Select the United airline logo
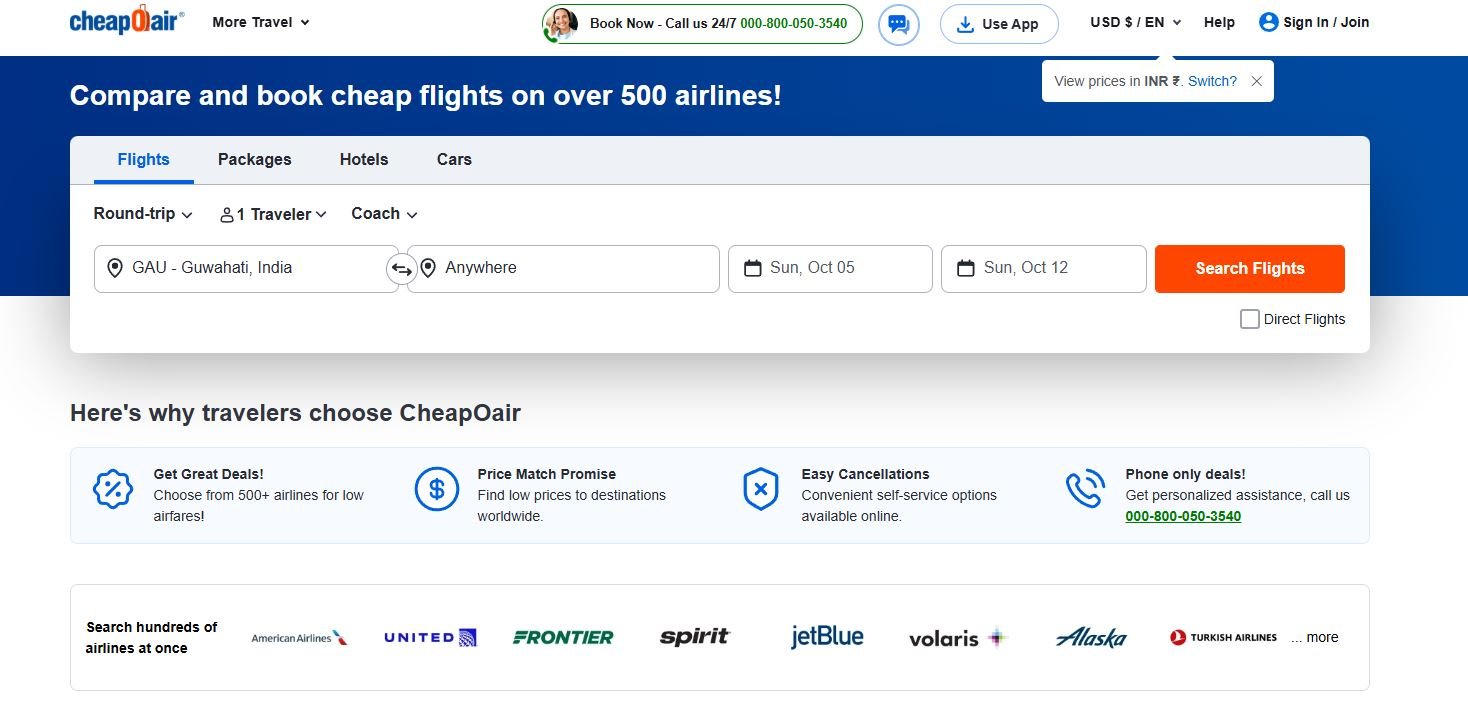The height and width of the screenshot is (713, 1468). pyautogui.click(x=430, y=637)
